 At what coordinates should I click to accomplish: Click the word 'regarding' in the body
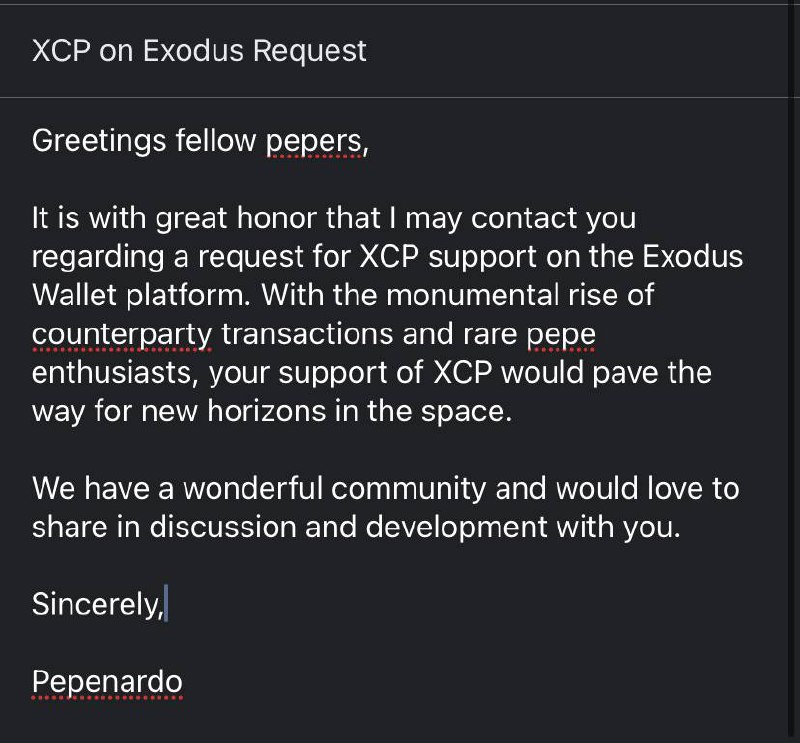(98, 257)
